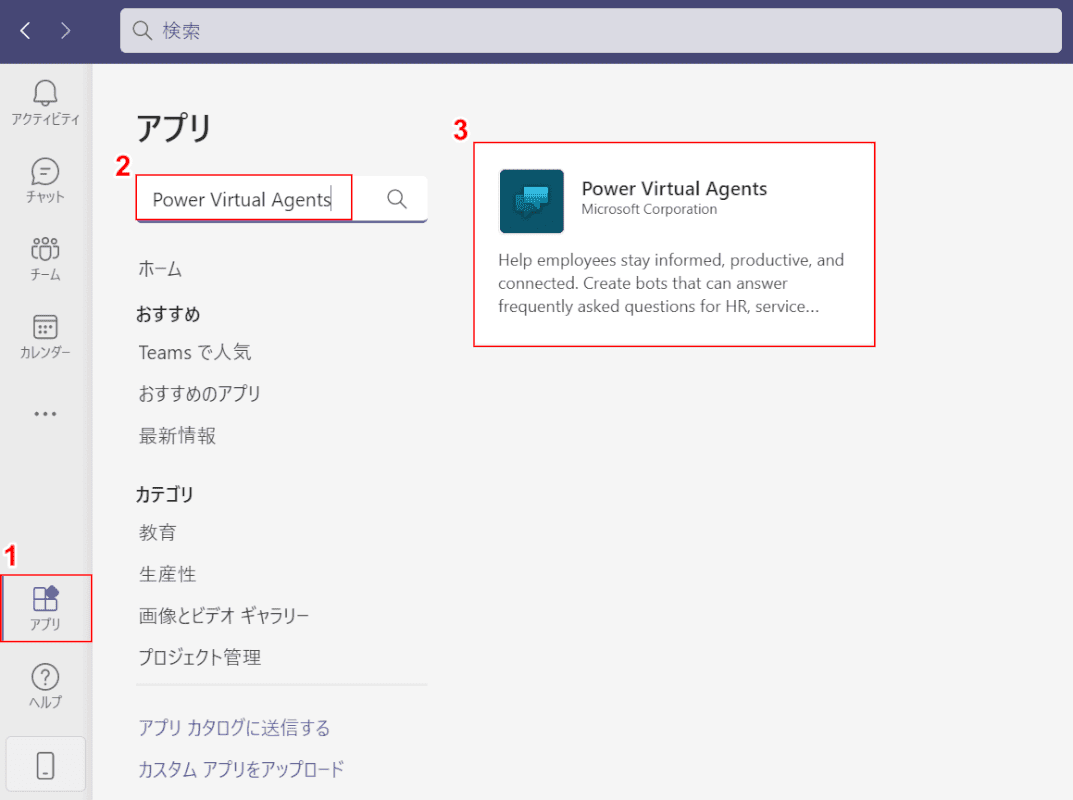Select プロジェクト管理 category
Viewport: 1073px width, 800px height.
(200, 657)
